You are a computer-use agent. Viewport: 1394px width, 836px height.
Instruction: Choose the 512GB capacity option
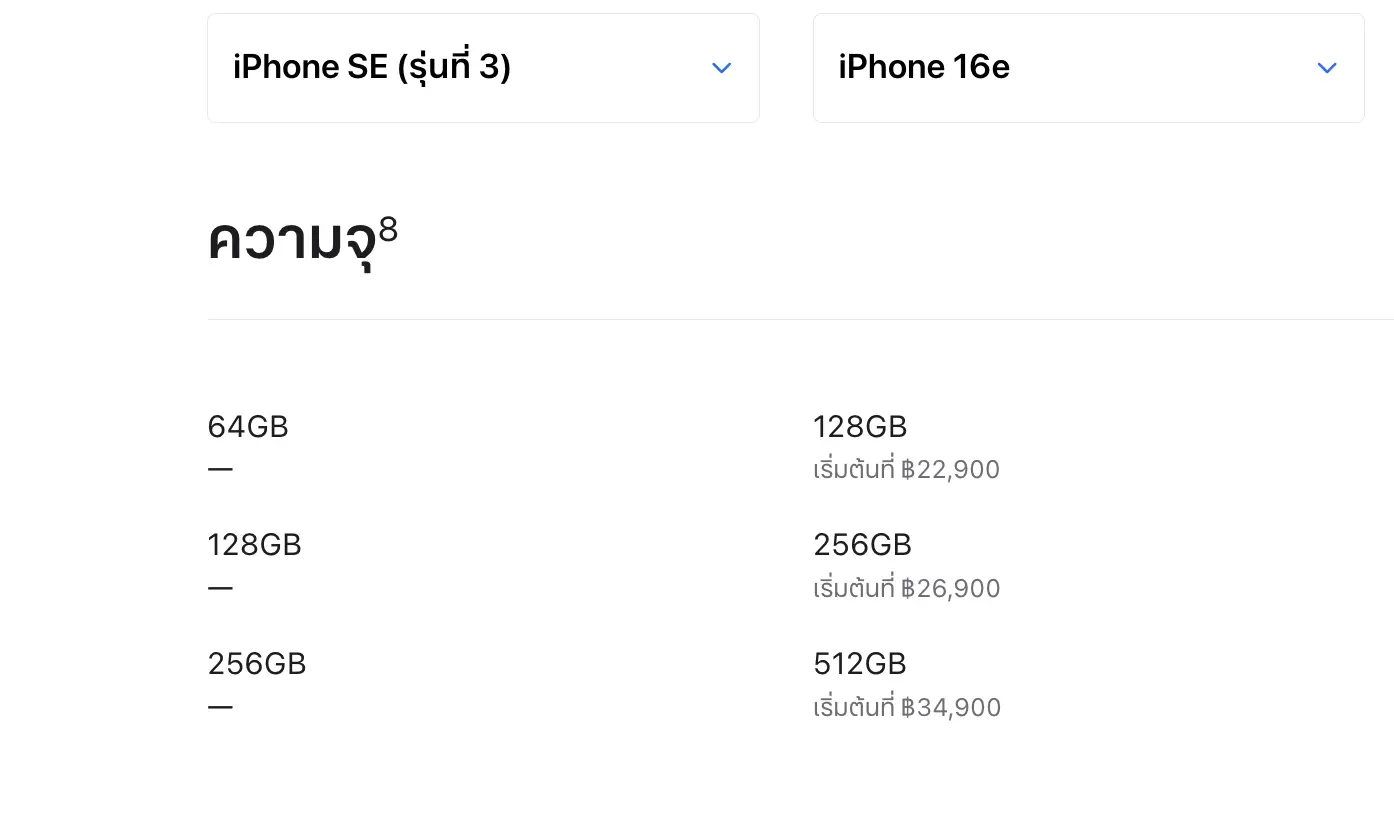[x=860, y=664]
